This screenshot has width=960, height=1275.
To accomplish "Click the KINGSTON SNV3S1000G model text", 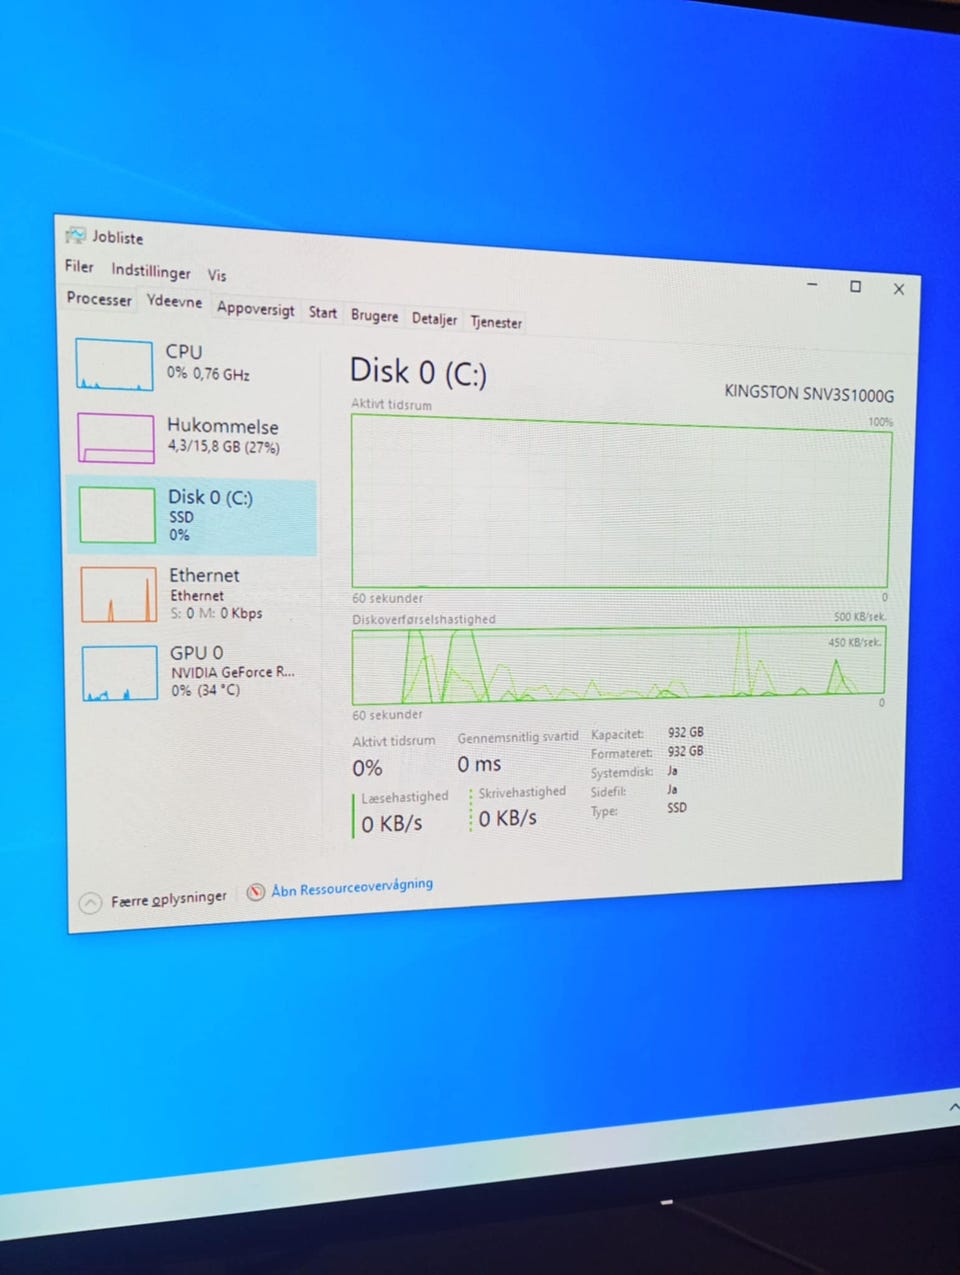I will [809, 393].
